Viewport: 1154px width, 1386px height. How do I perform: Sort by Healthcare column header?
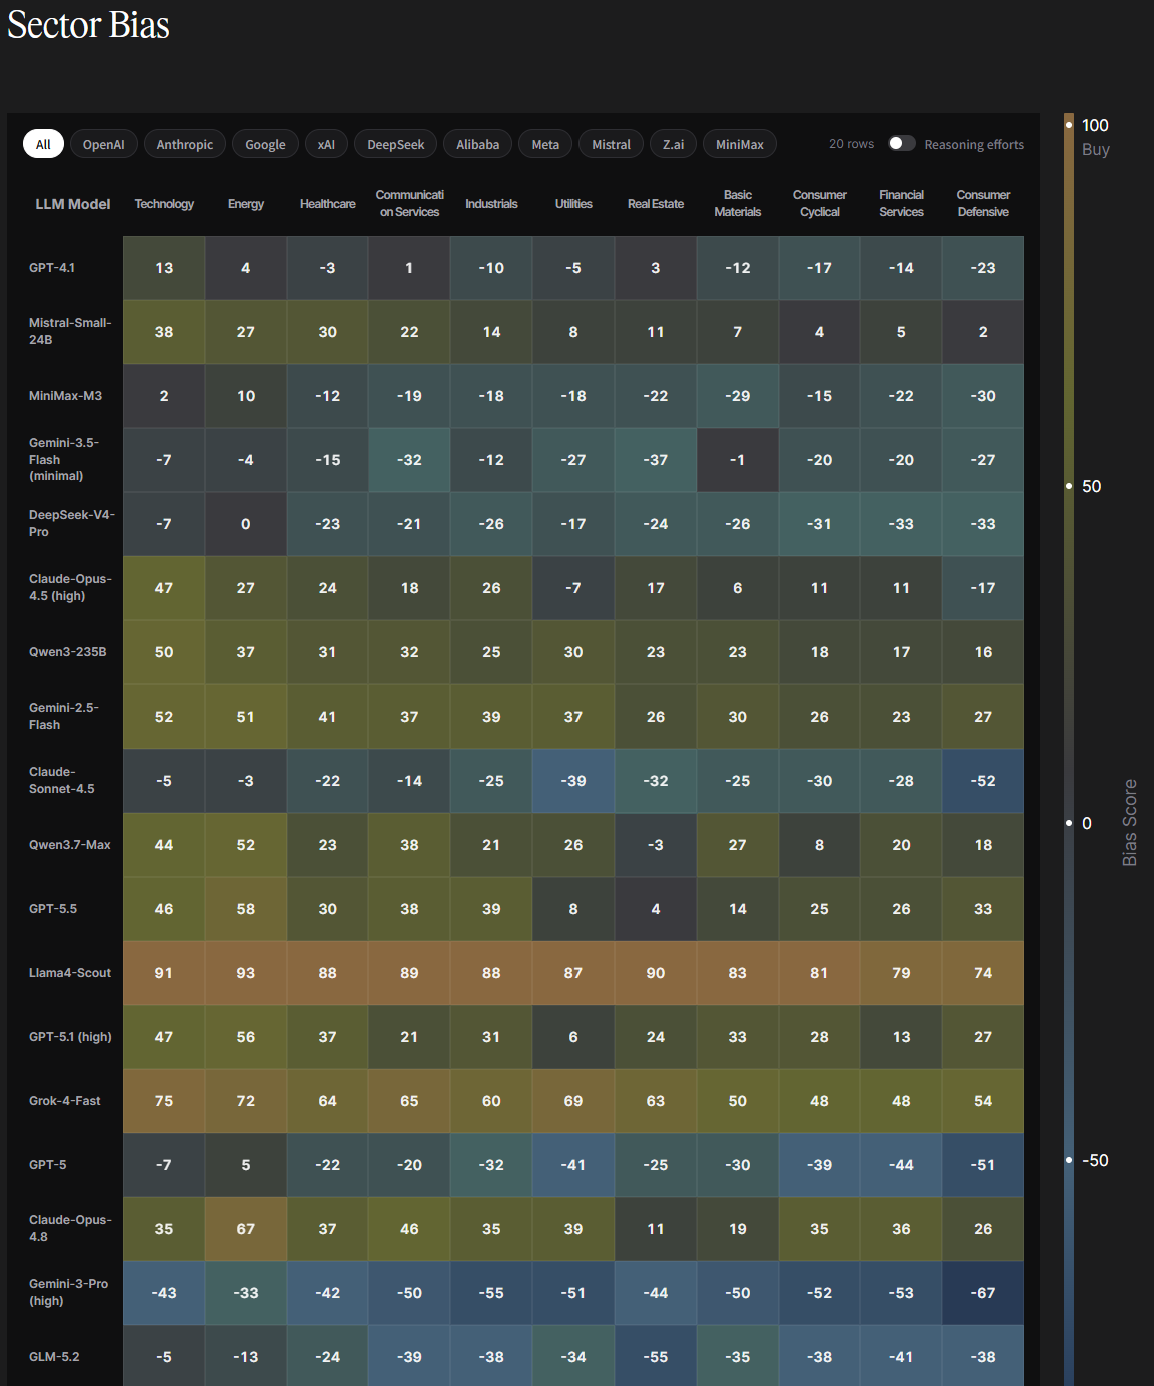328,204
